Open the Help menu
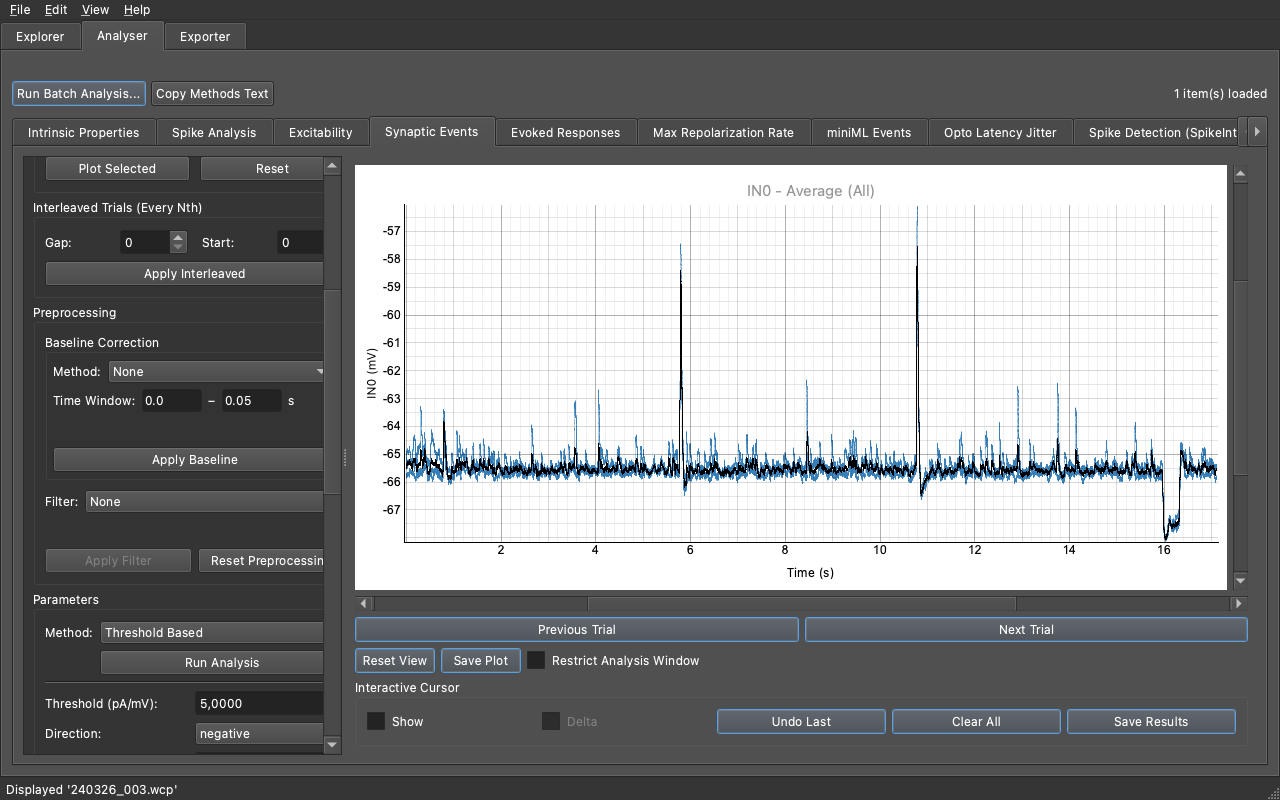The image size is (1280, 800). click(137, 10)
